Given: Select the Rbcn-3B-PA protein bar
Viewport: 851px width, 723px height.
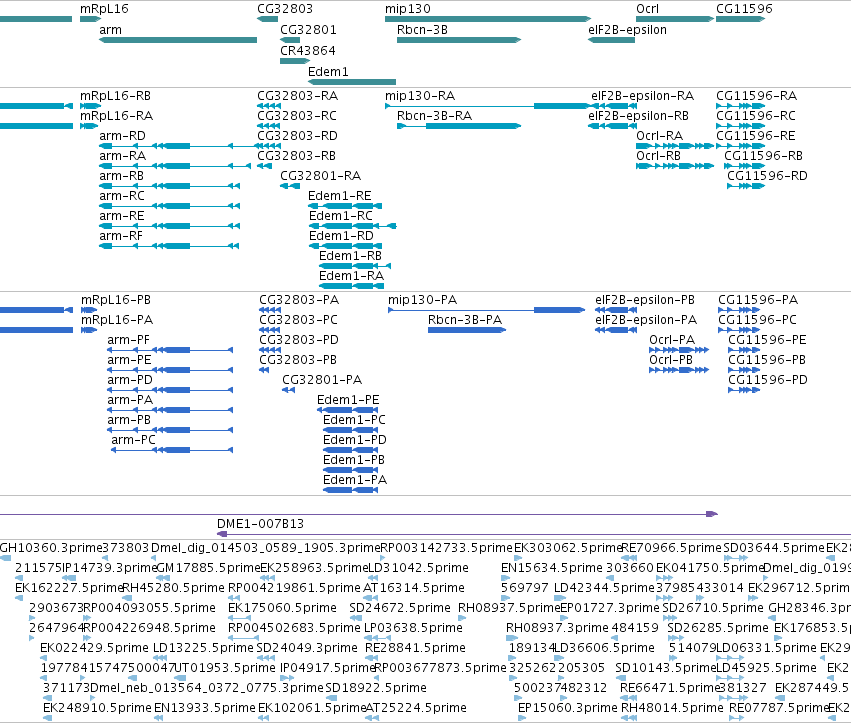Looking at the screenshot, I should tap(467, 330).
